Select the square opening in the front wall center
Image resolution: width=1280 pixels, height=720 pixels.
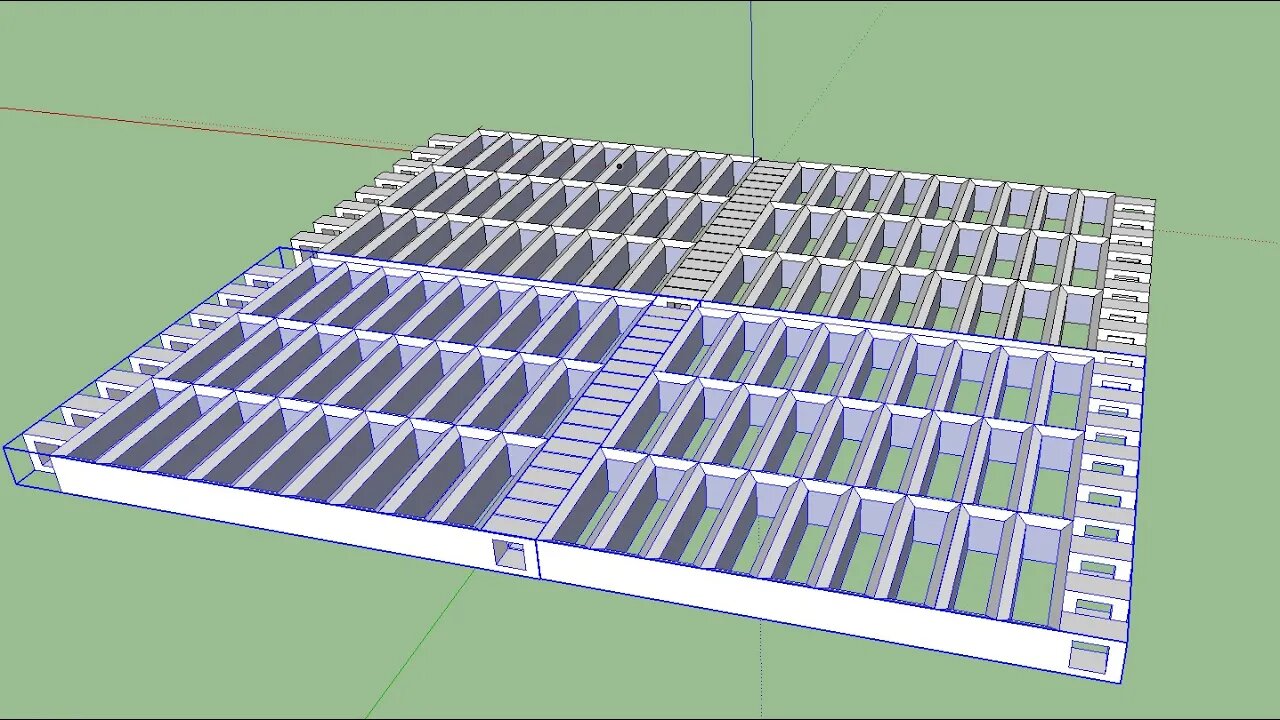pos(511,554)
